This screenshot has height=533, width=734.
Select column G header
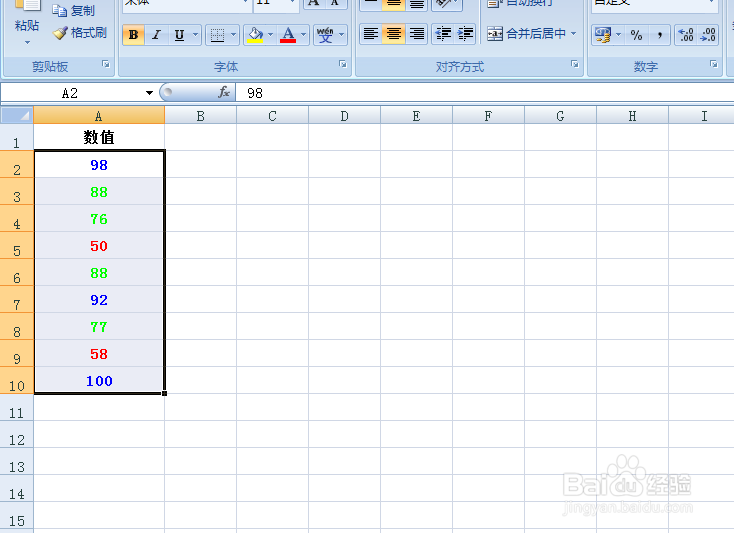coord(560,116)
